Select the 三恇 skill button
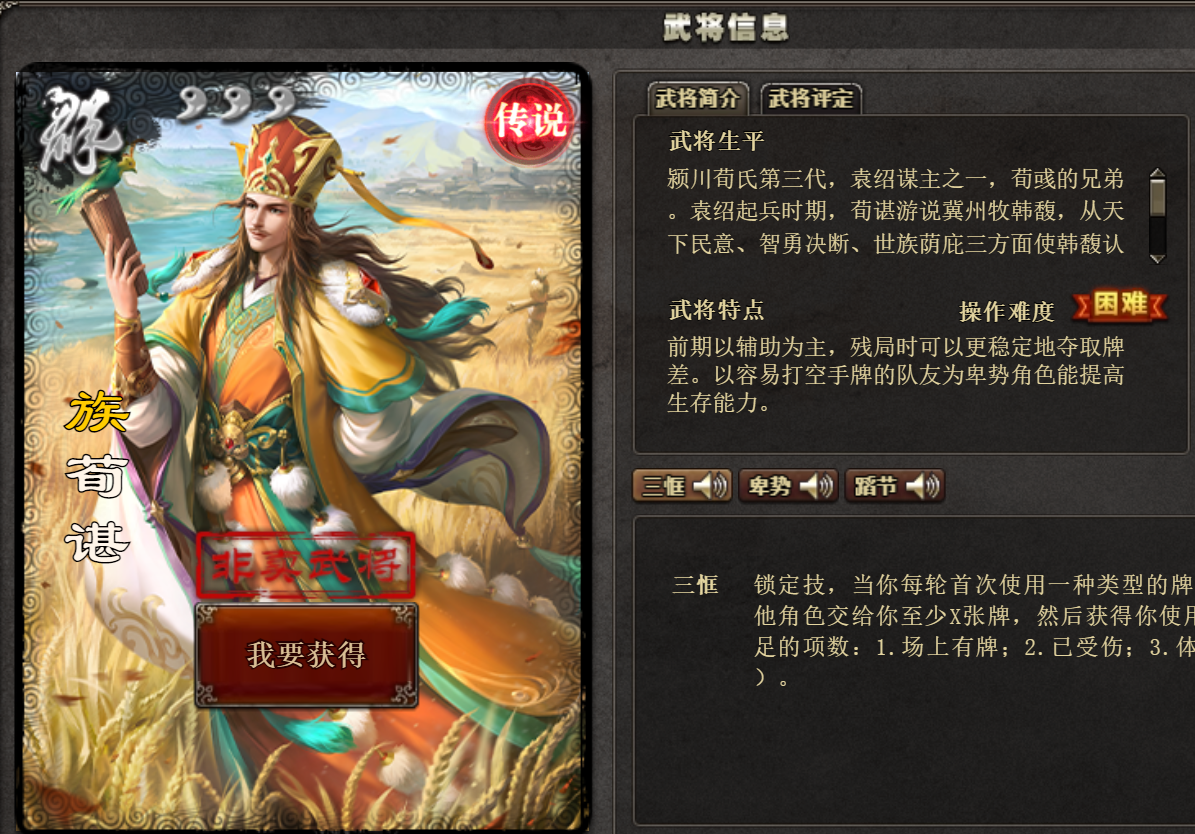 tap(682, 486)
